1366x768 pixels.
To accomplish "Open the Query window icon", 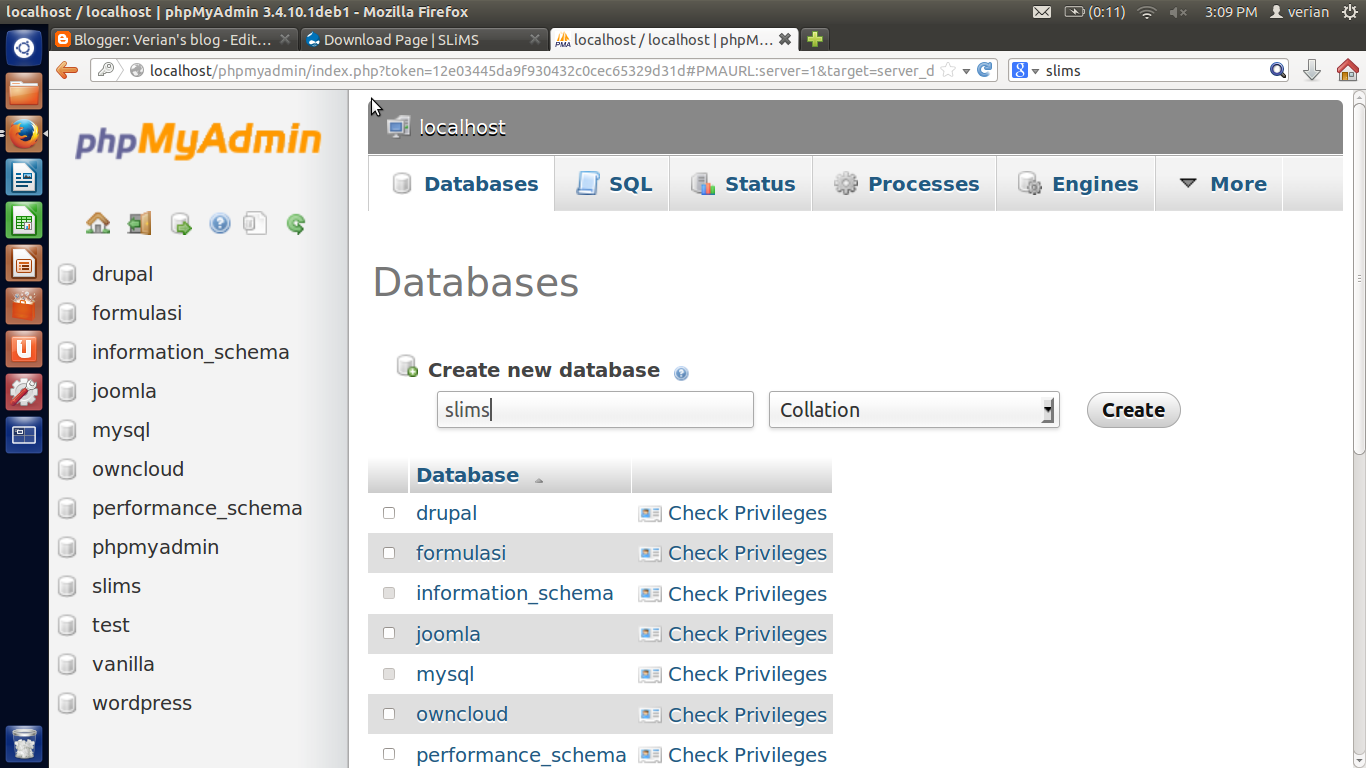I will tap(181, 224).
